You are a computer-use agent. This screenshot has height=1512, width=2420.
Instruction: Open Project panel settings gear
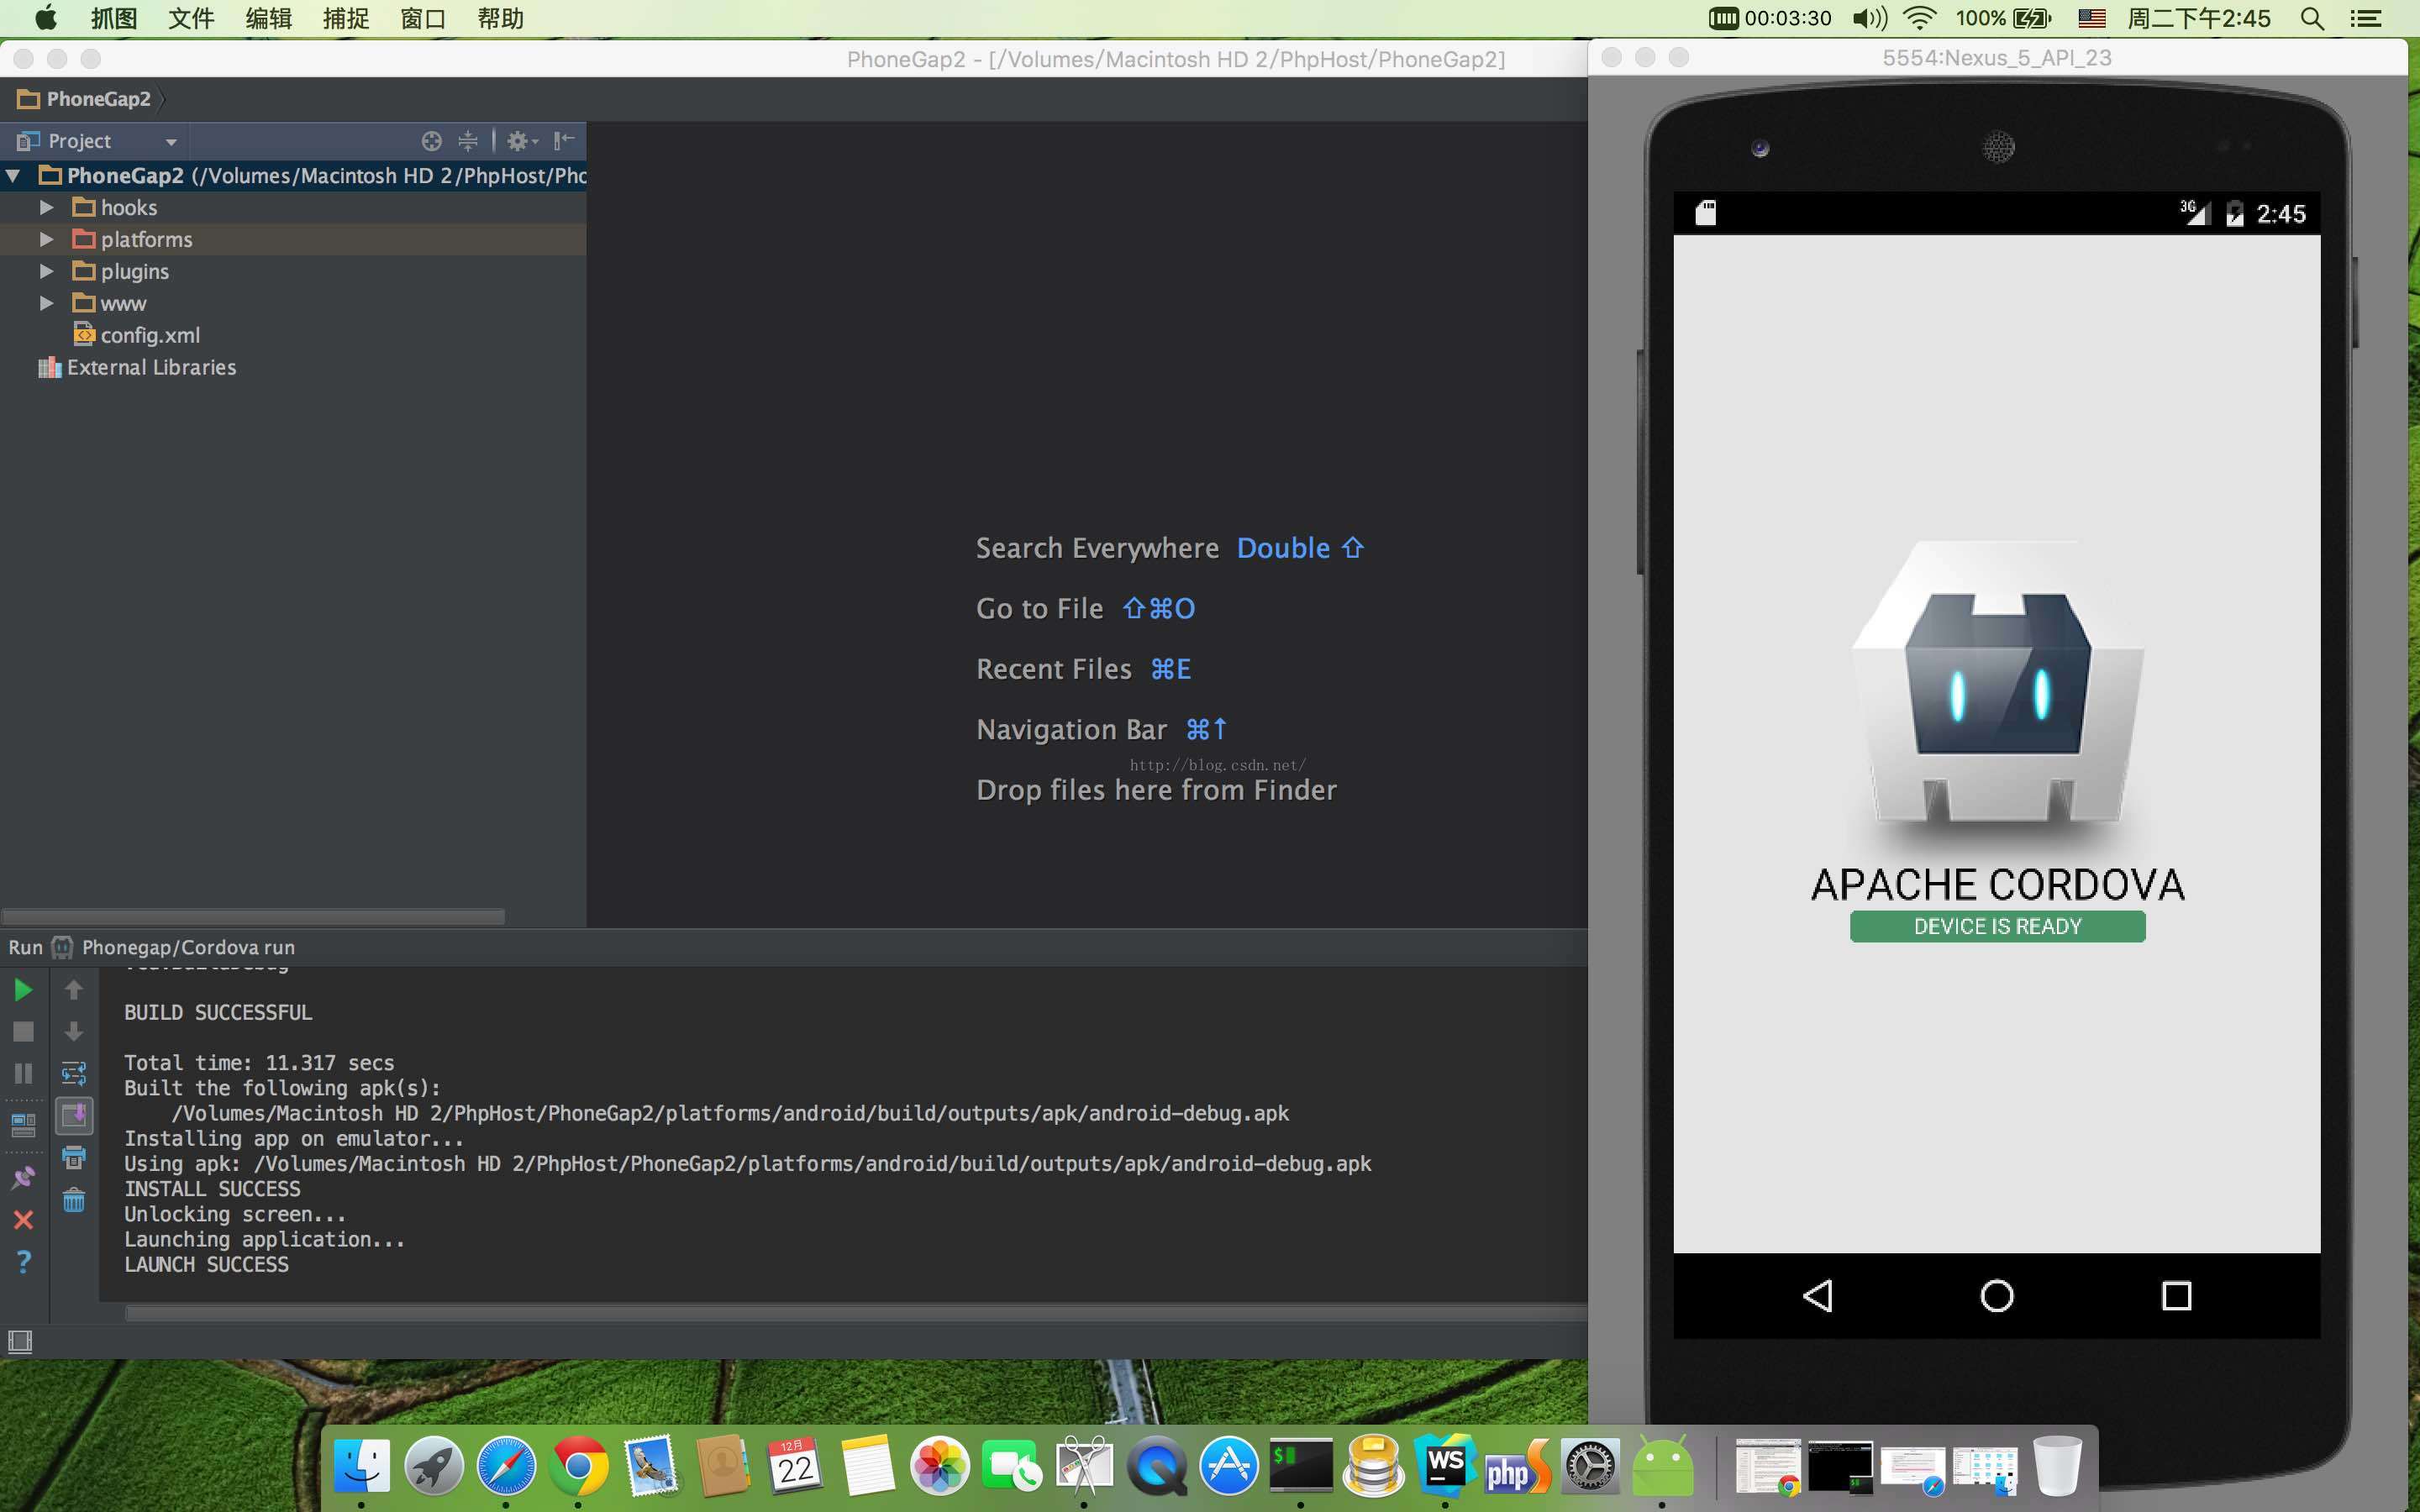(521, 141)
